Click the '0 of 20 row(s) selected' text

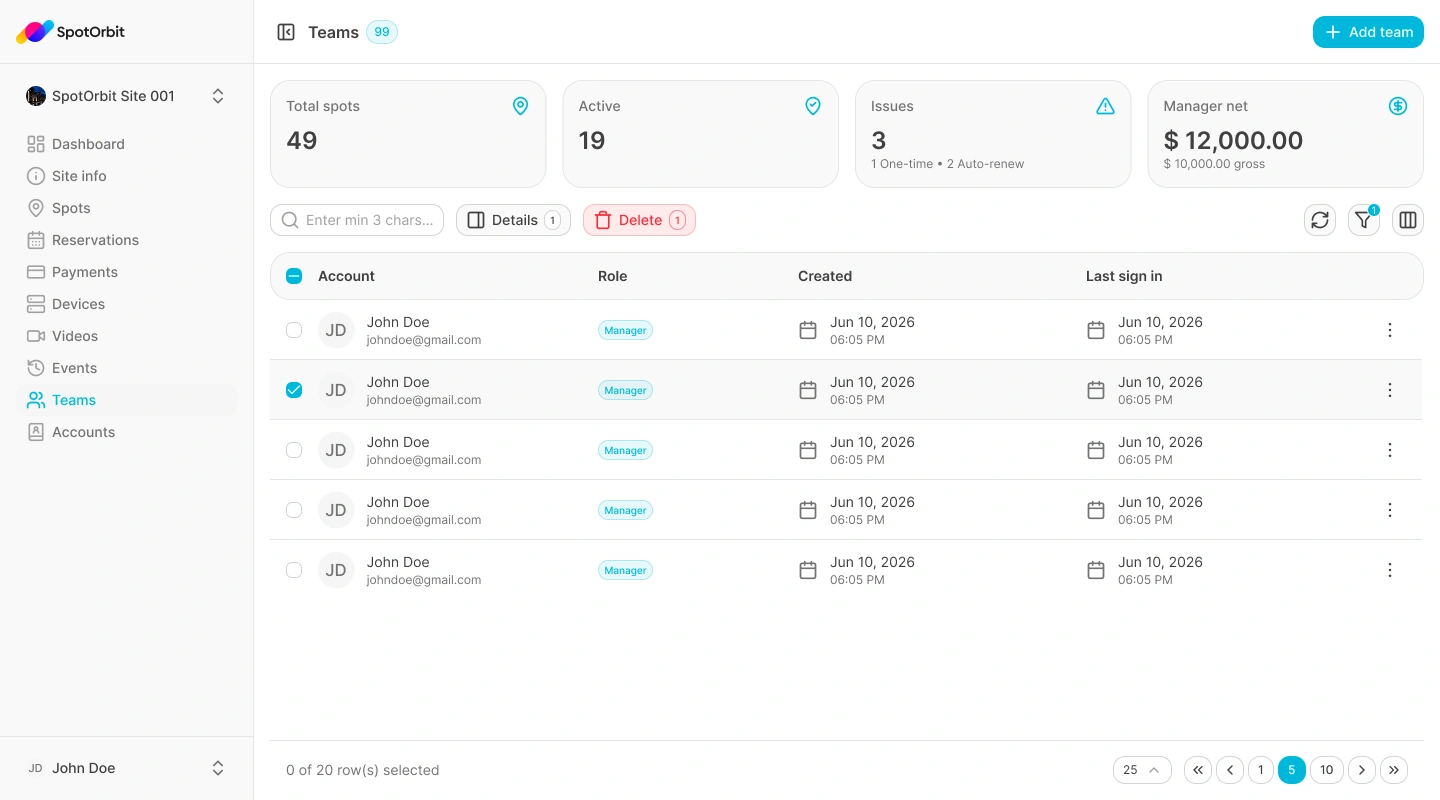coord(363,770)
